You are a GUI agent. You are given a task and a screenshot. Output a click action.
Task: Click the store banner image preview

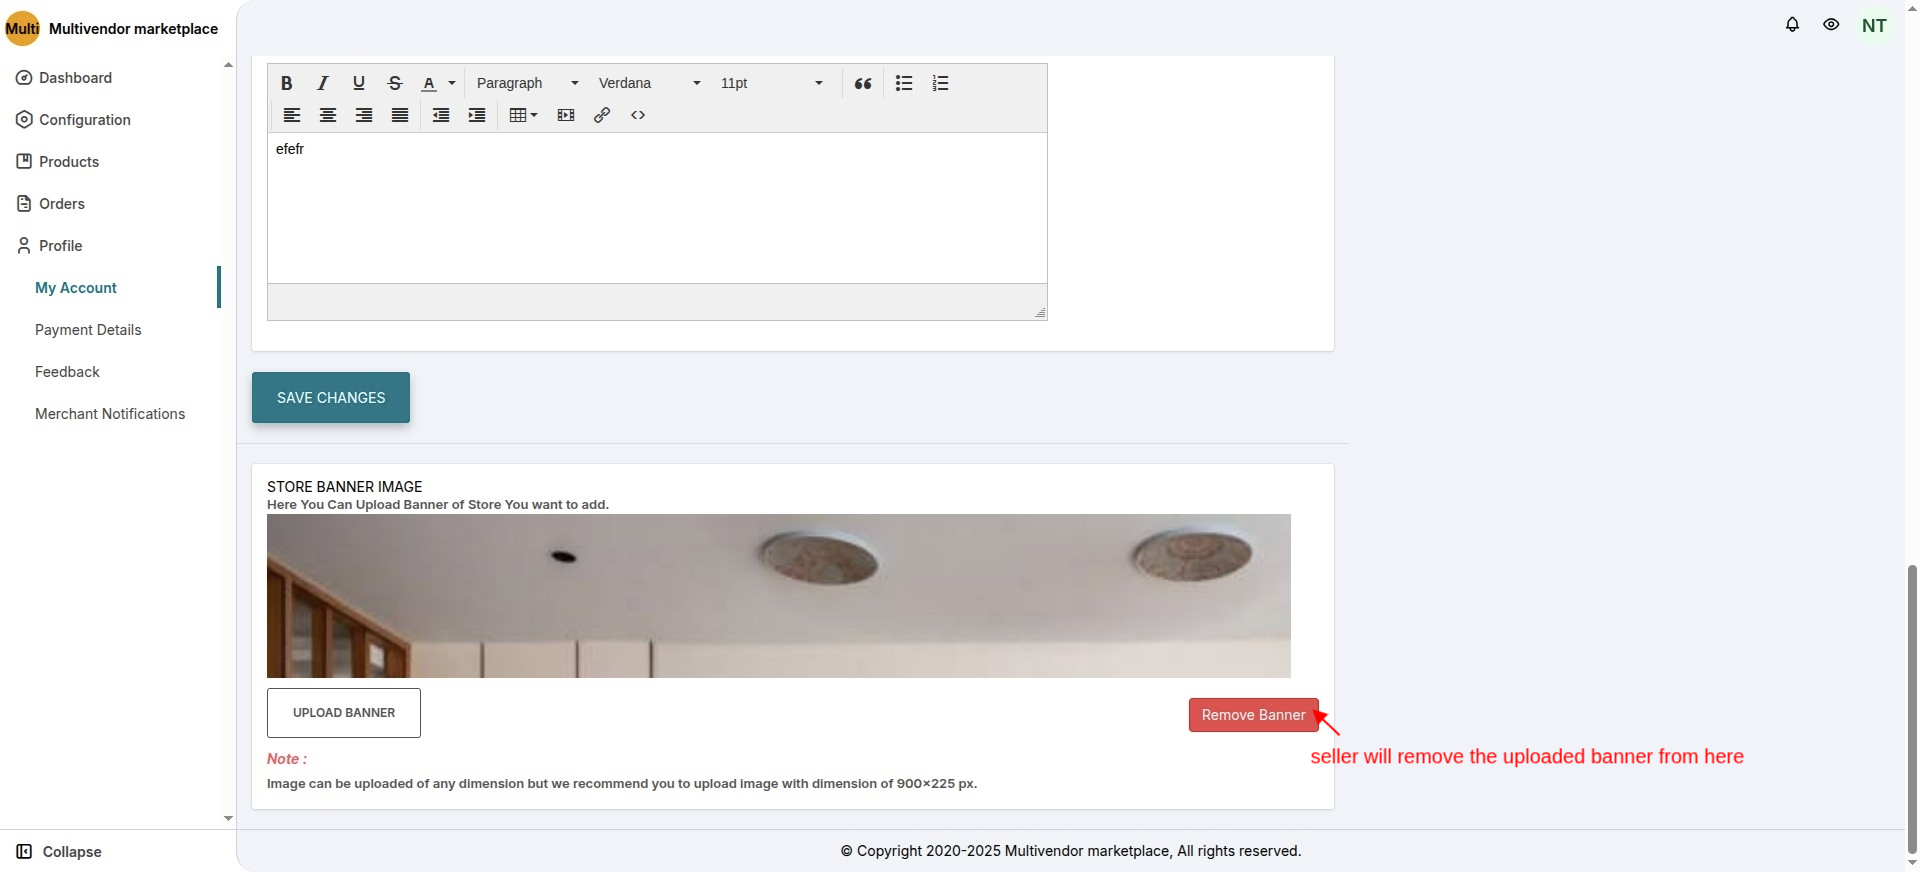click(779, 596)
